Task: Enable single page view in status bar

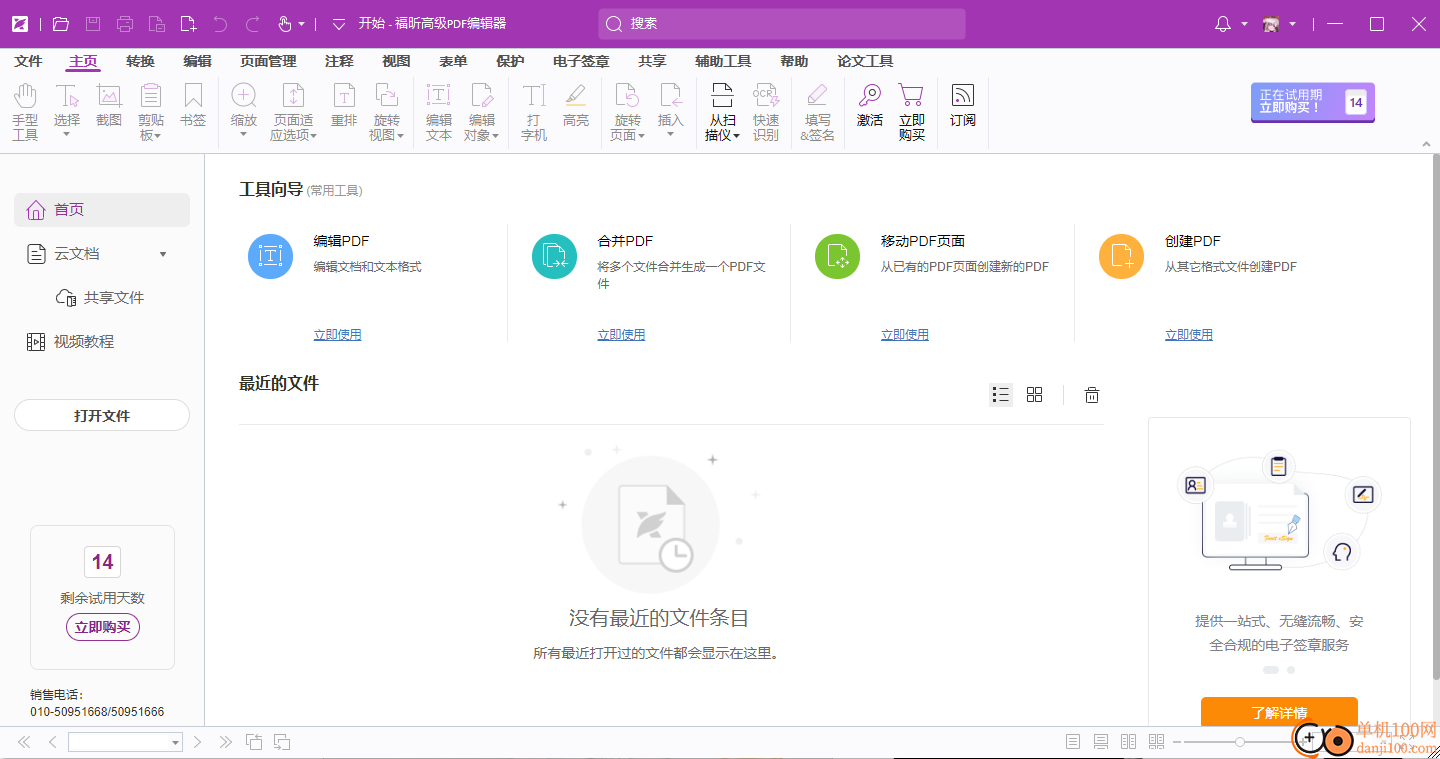Action: [1073, 742]
